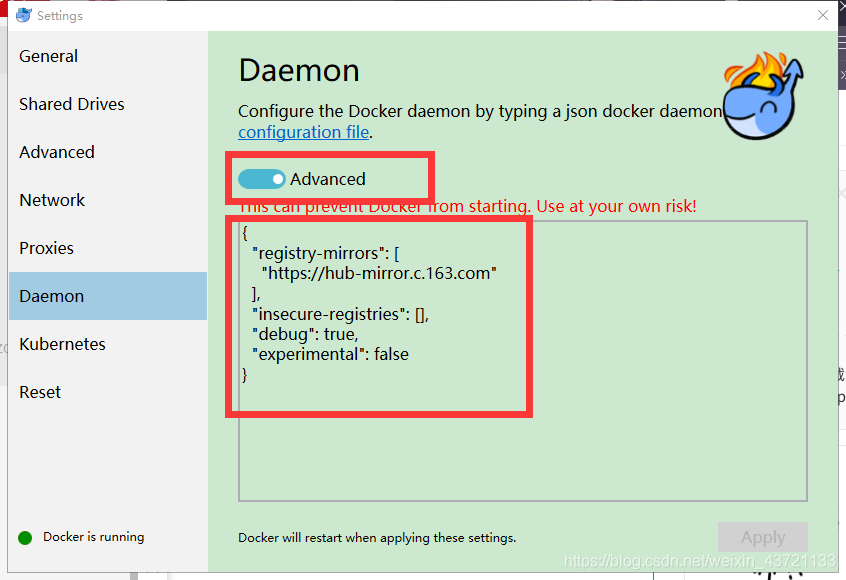This screenshot has width=846, height=580.
Task: Click the green Docker running status indicator
Action: click(25, 538)
